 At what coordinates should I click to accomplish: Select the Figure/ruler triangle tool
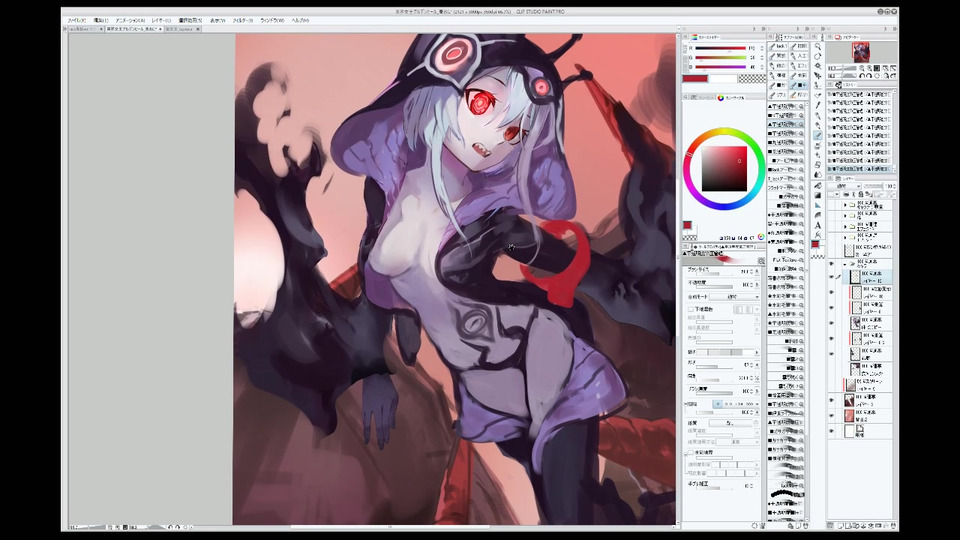click(x=818, y=205)
